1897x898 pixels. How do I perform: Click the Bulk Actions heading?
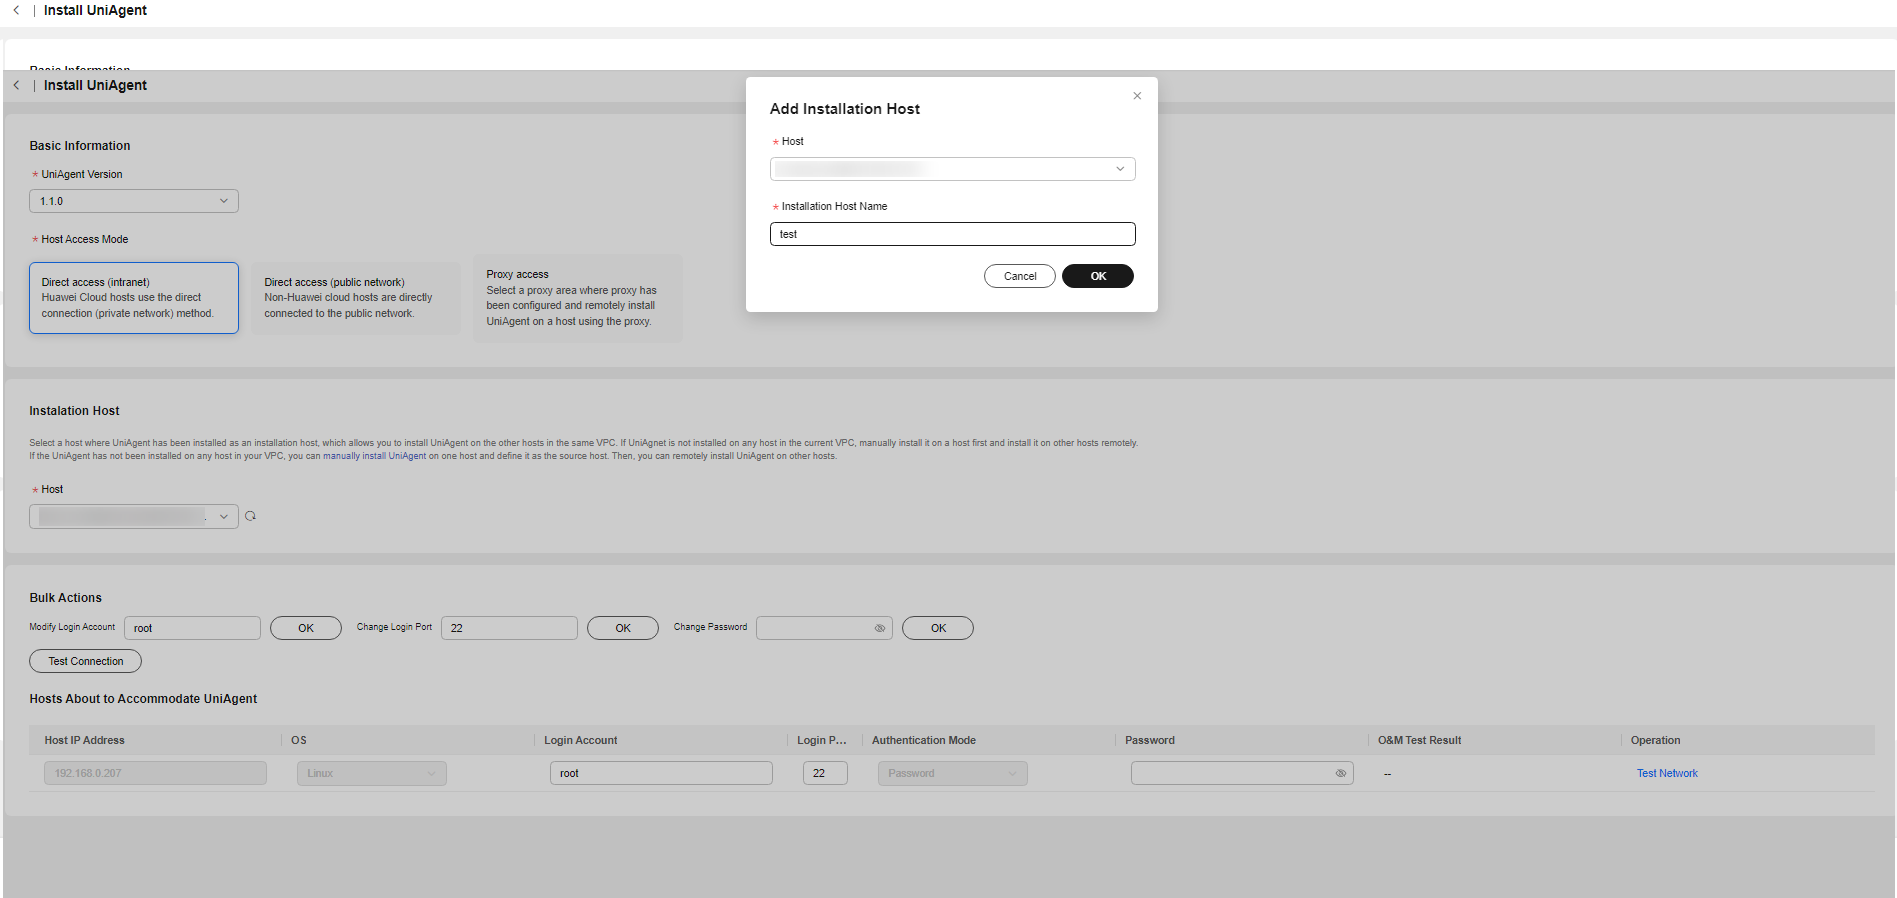[66, 598]
